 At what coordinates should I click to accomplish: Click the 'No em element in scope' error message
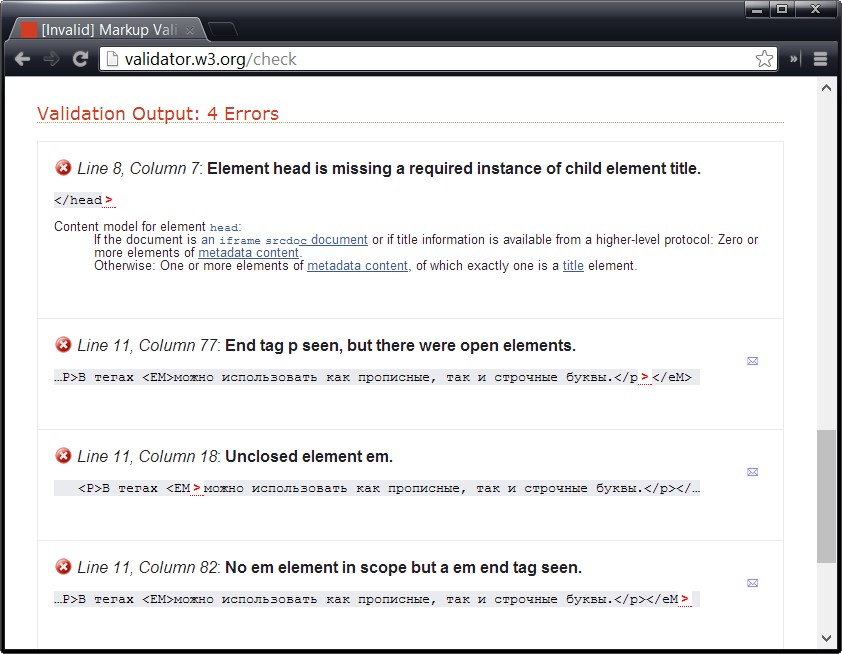403,568
